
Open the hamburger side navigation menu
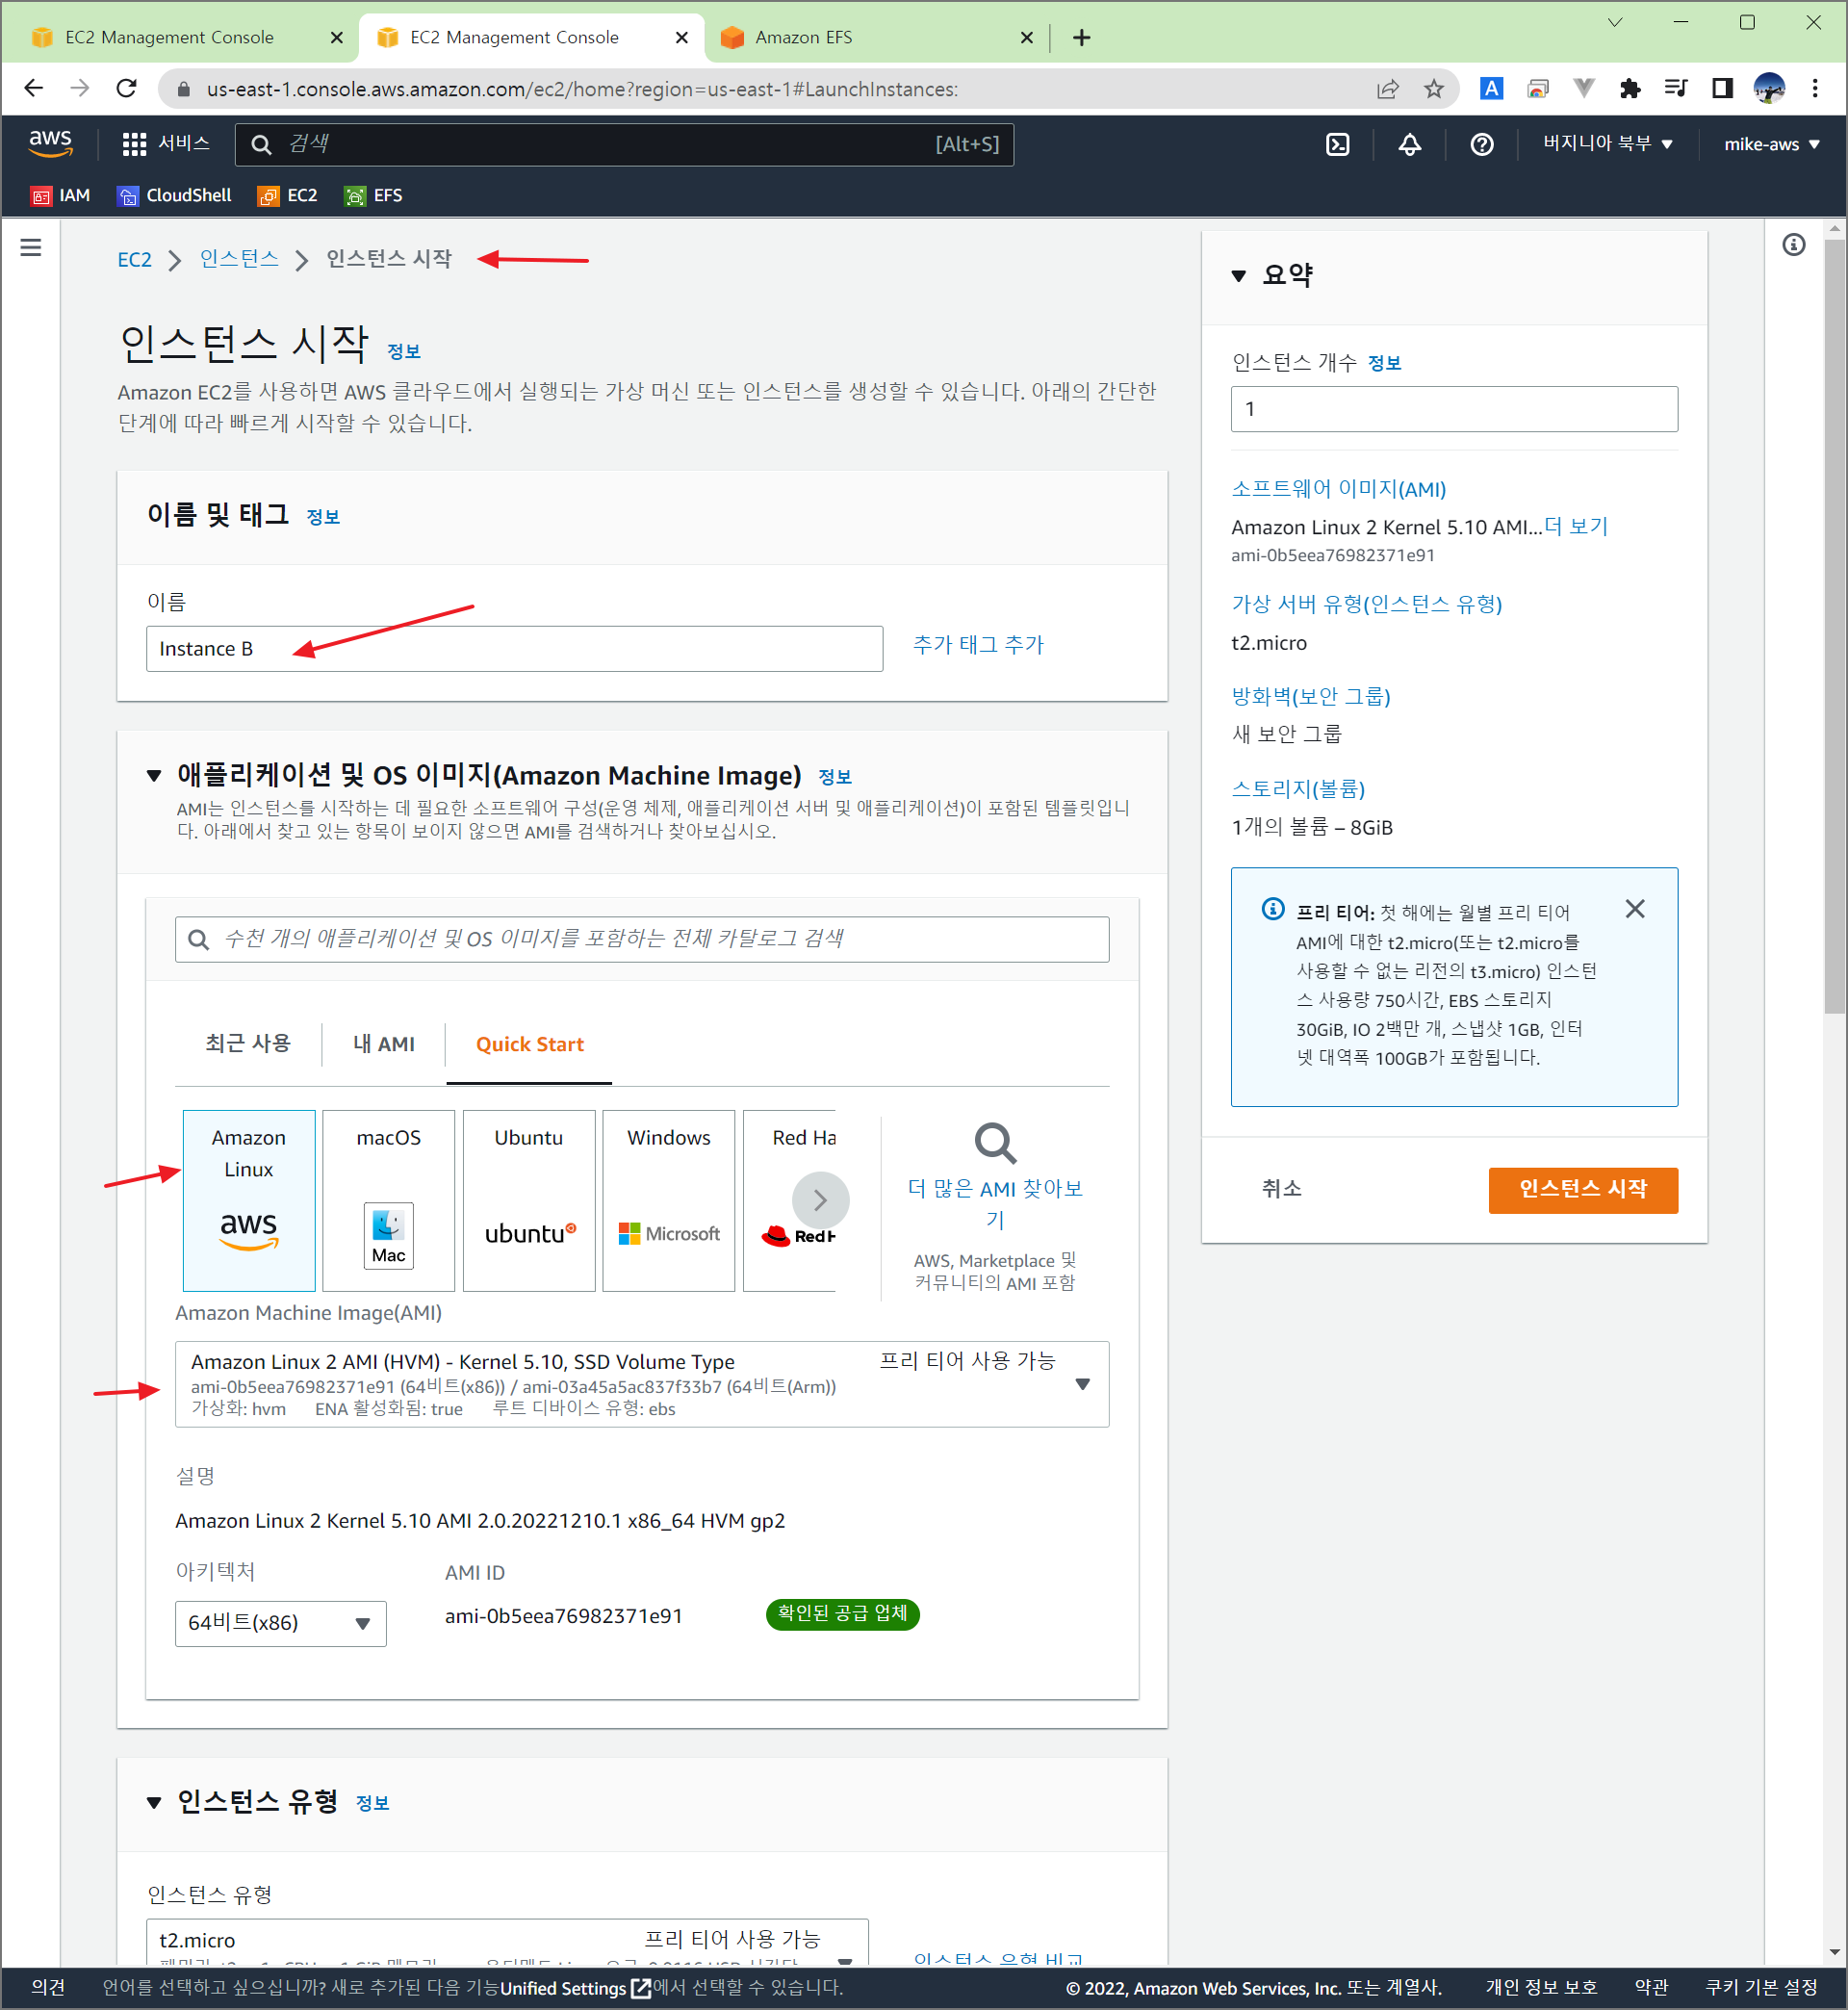31,247
